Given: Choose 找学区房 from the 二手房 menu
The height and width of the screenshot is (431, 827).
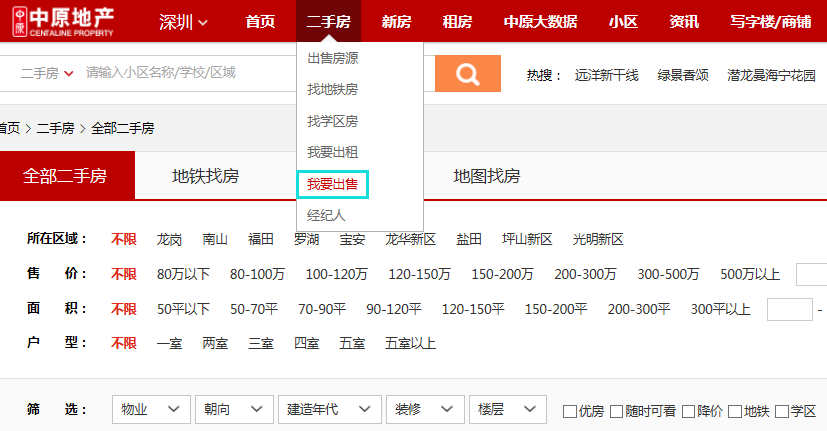Looking at the screenshot, I should [x=332, y=121].
